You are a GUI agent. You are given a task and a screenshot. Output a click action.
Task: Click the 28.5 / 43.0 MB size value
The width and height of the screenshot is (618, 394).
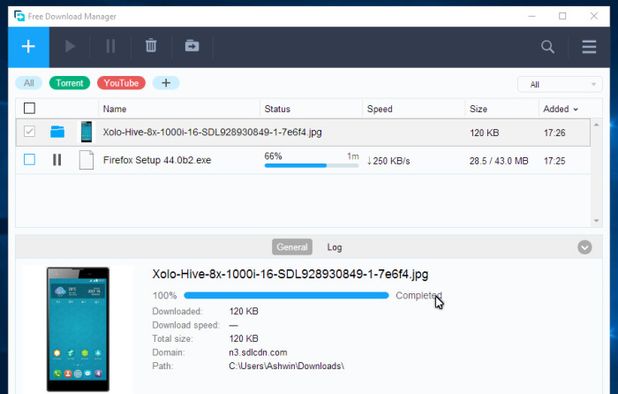pyautogui.click(x=499, y=161)
